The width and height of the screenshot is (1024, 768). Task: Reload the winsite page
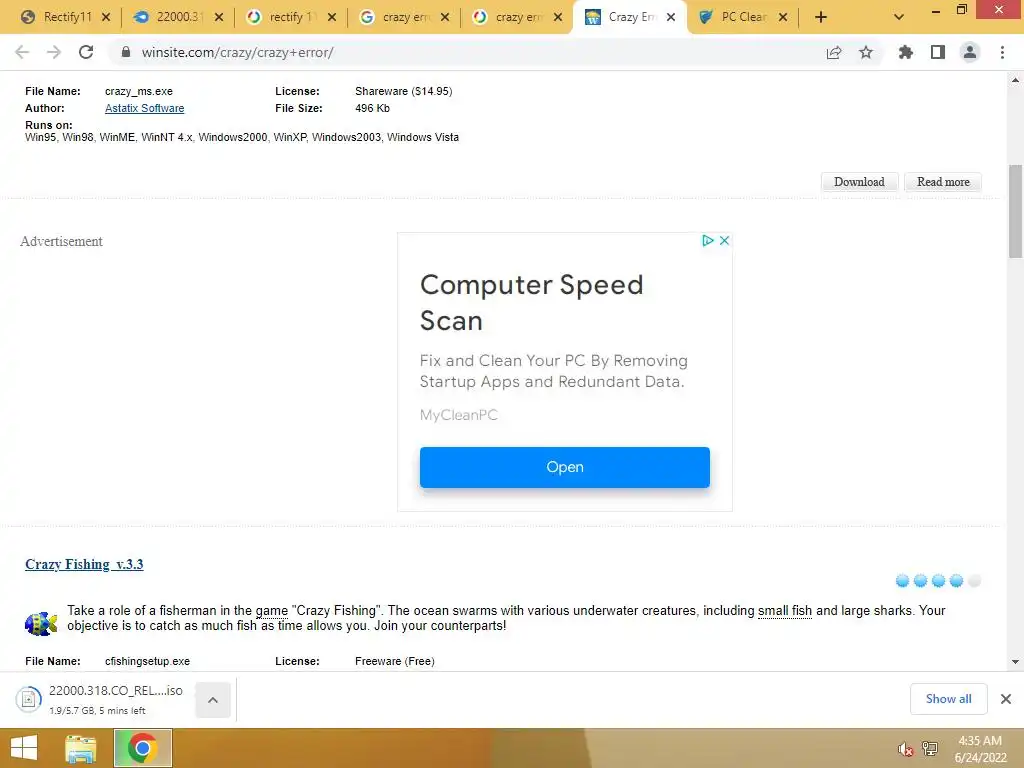tap(86, 52)
